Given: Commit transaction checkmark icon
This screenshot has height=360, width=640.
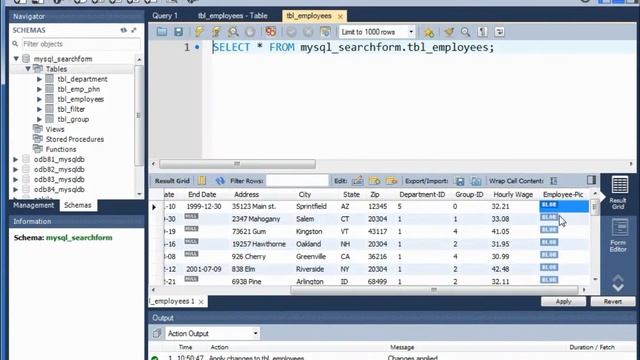Looking at the screenshot, I should (x=291, y=32).
